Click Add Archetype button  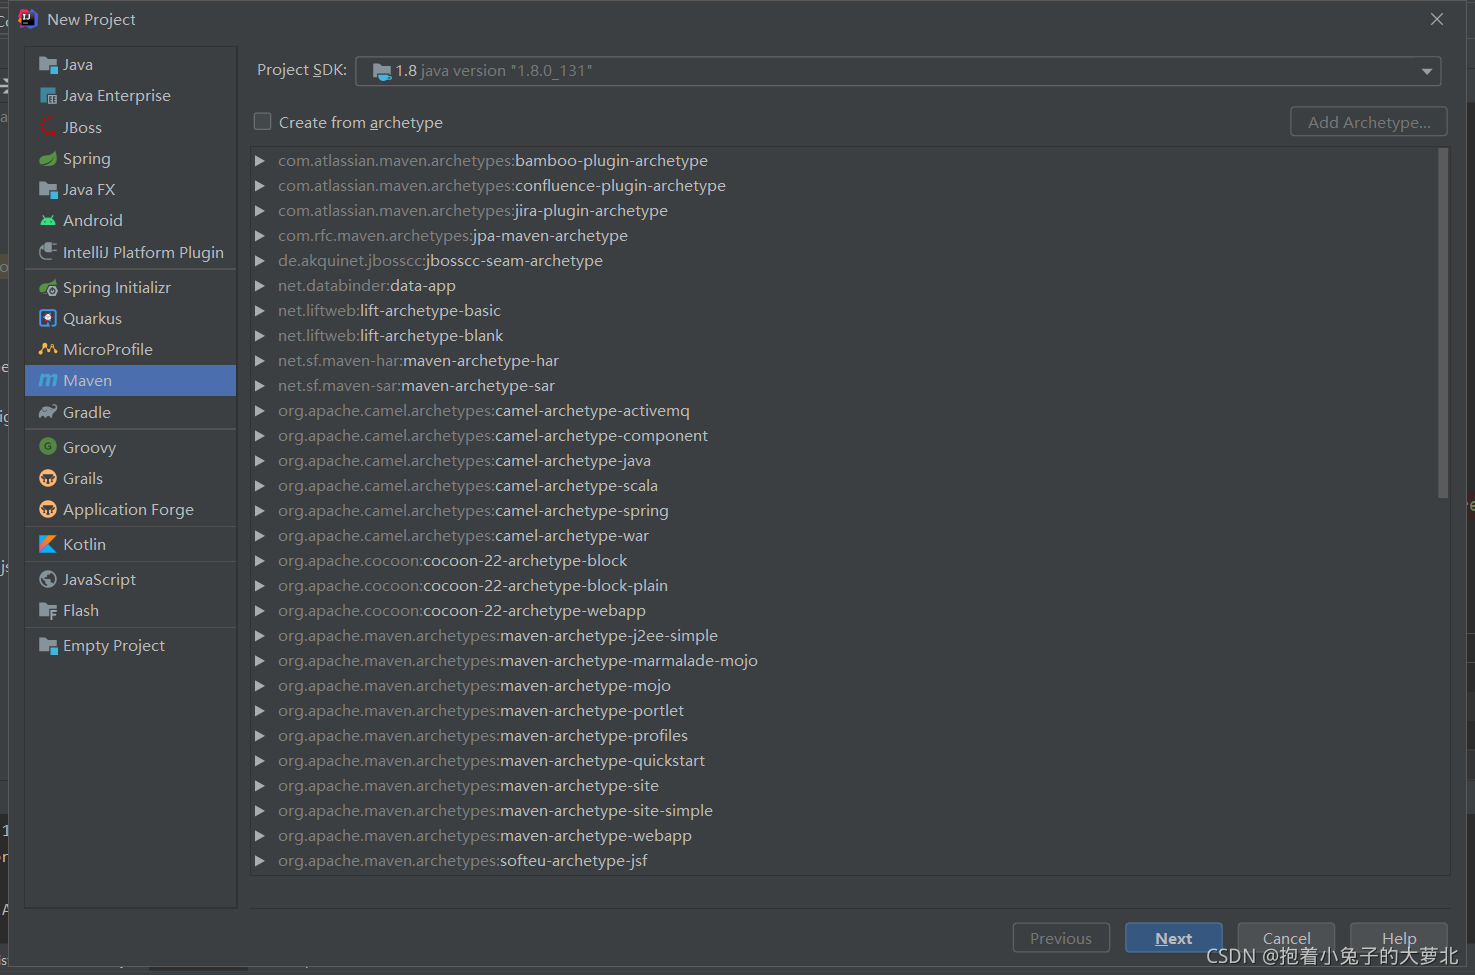tap(1369, 122)
